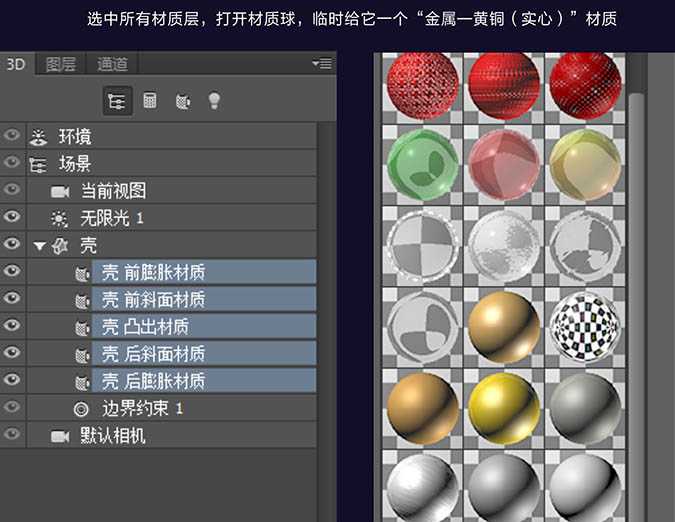Viewport: 675px width, 522px height.
Task: Select the 默认相机 row
Action: click(172, 435)
